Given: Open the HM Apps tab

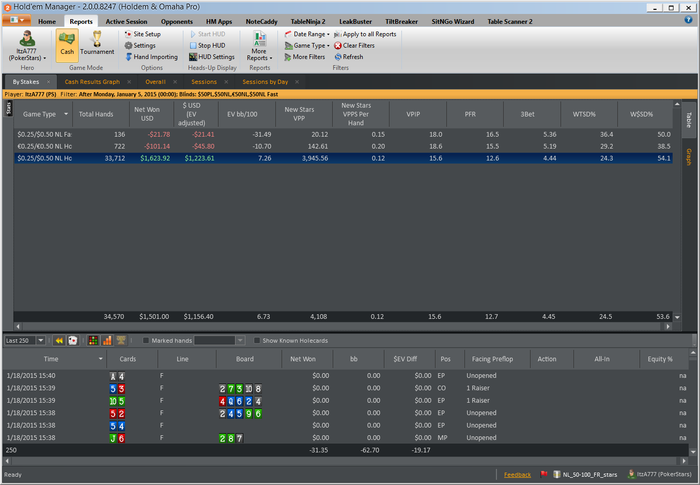Looking at the screenshot, I should pos(219,21).
